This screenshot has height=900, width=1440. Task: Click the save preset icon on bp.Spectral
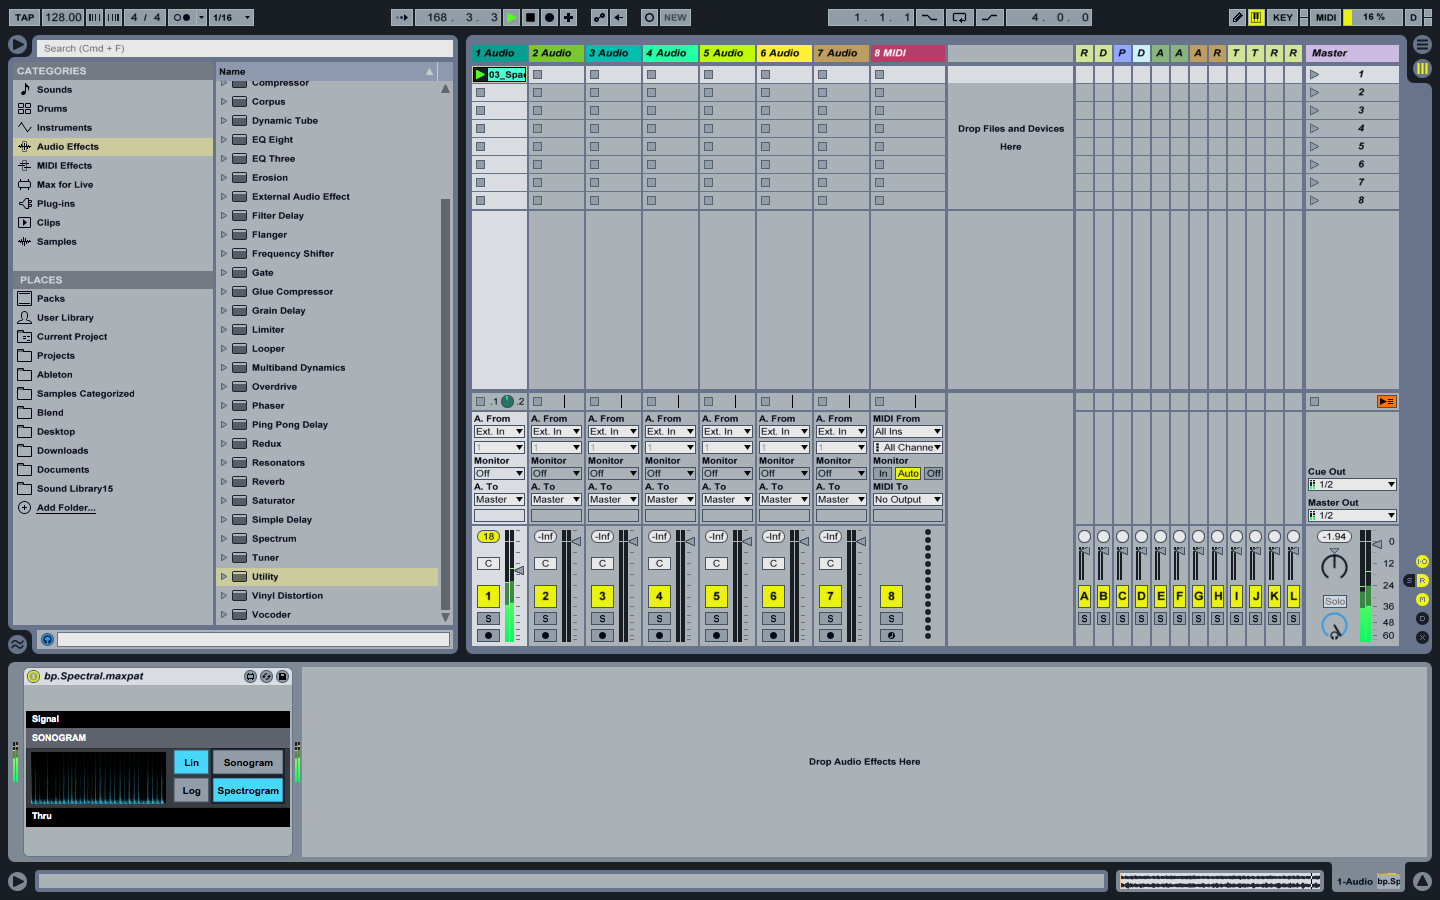coord(283,677)
